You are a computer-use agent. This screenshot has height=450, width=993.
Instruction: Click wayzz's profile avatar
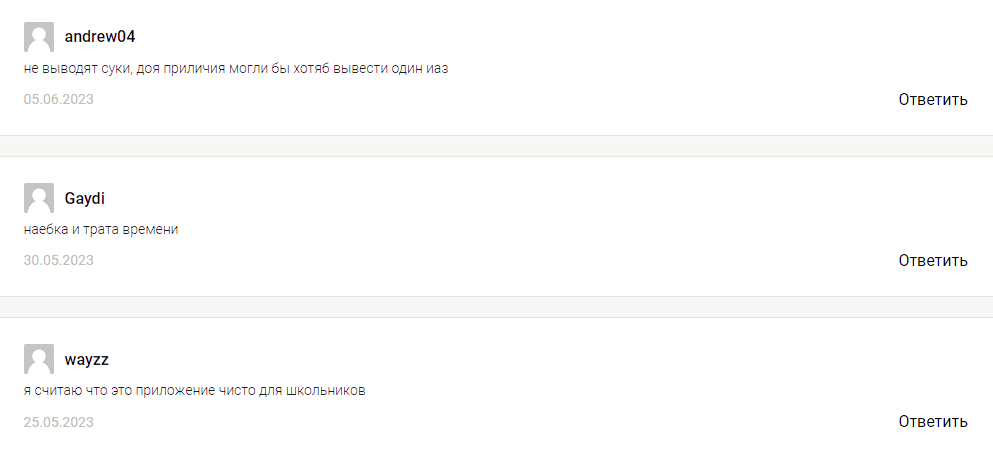pyautogui.click(x=38, y=359)
